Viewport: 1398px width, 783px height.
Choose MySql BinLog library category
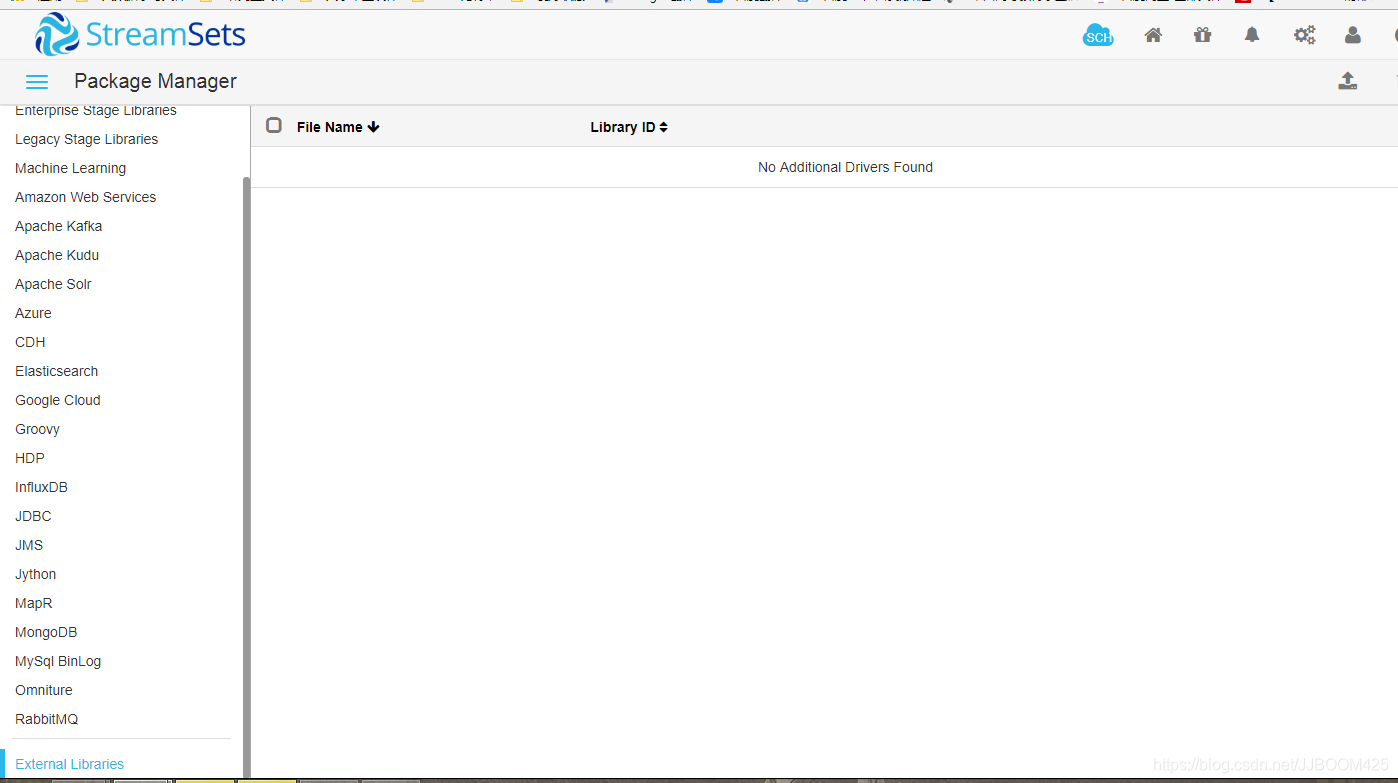click(58, 661)
